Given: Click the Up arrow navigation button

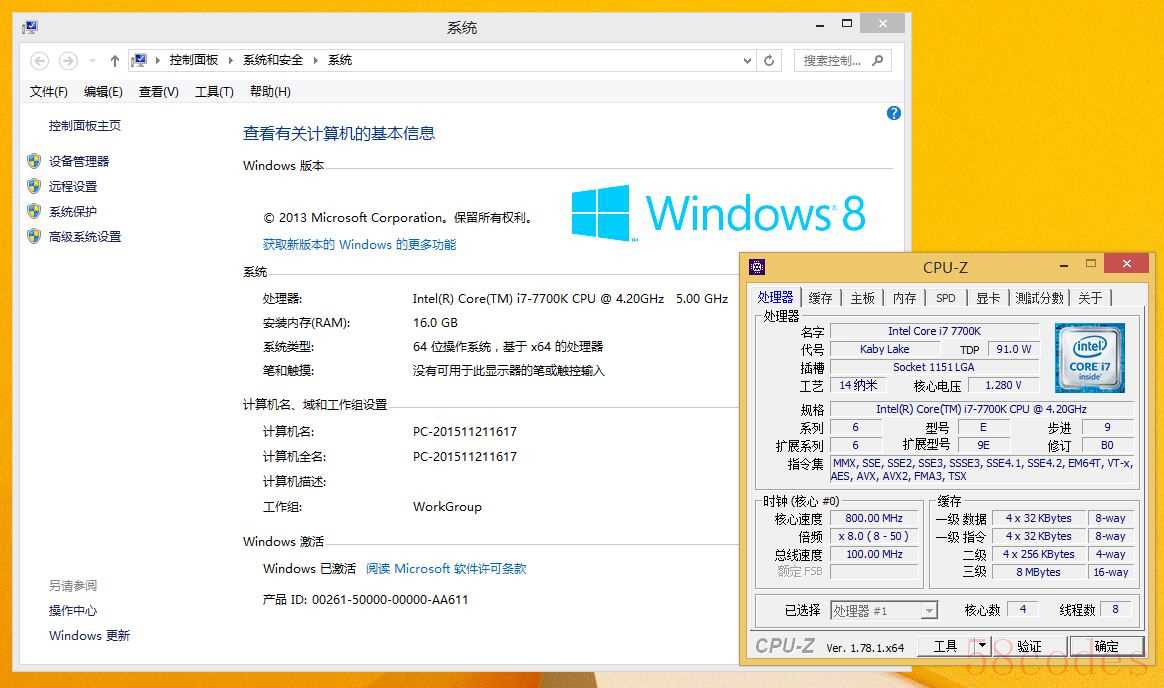Looking at the screenshot, I should (114, 61).
